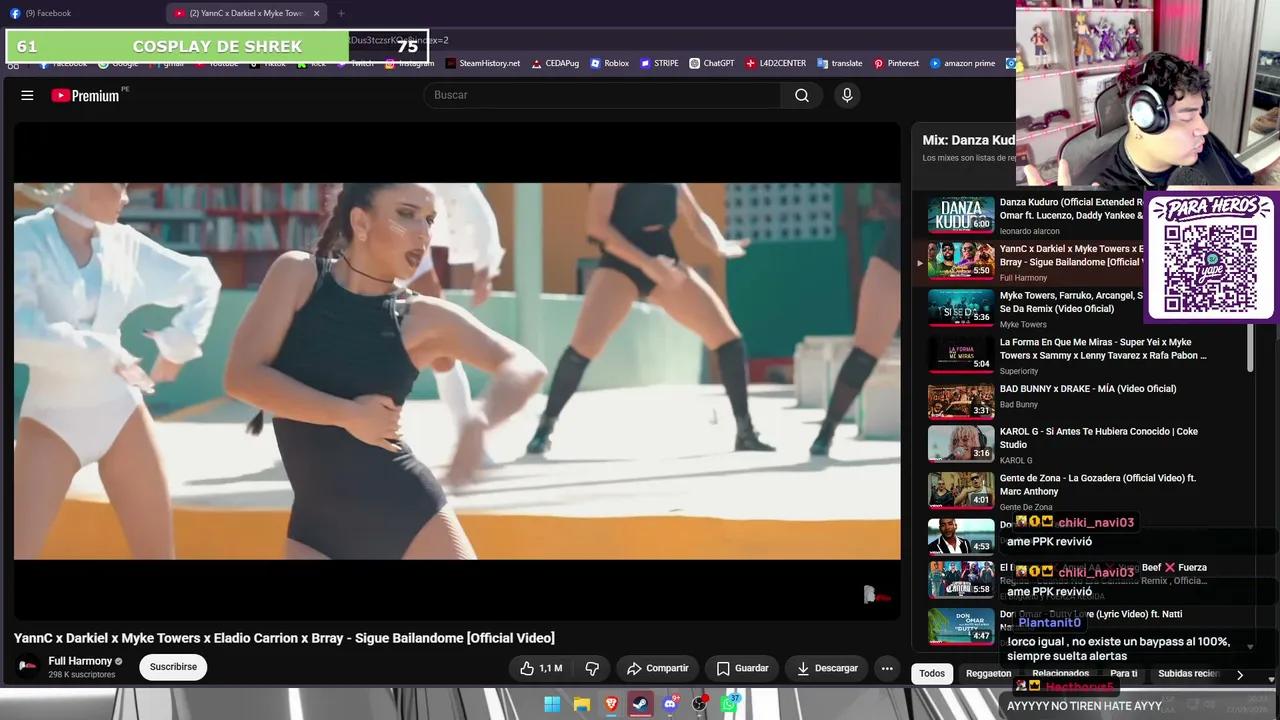Screen dimensions: 1280x720
Task: Click the KAROL G video thumbnail
Action: pyautogui.click(x=961, y=445)
